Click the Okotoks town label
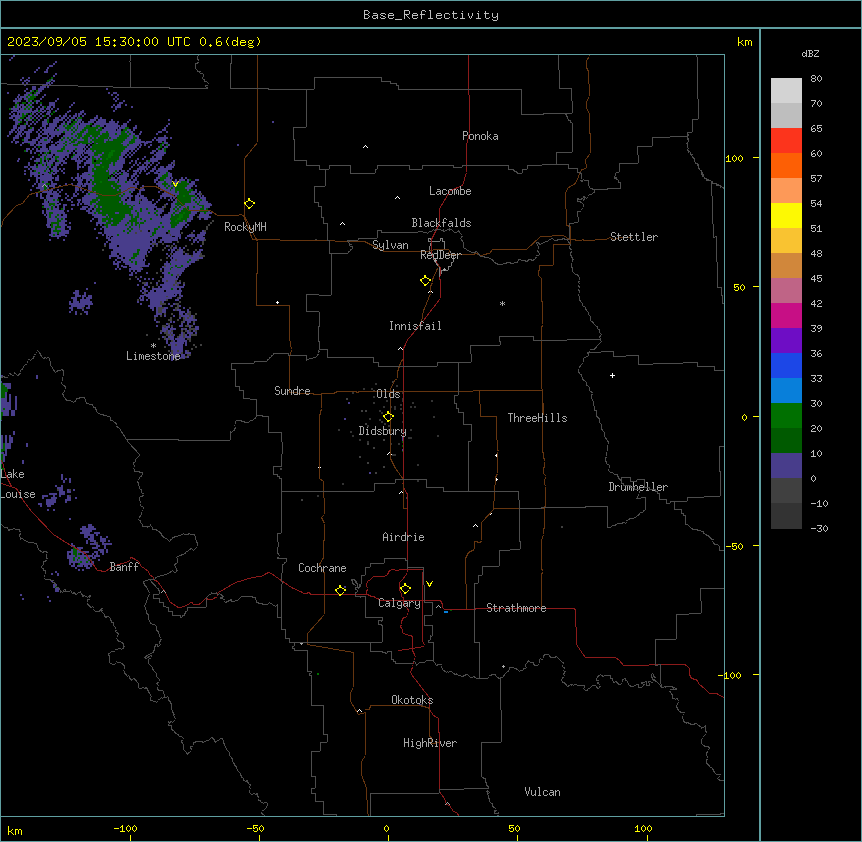Image resolution: width=862 pixels, height=842 pixels. 412,700
